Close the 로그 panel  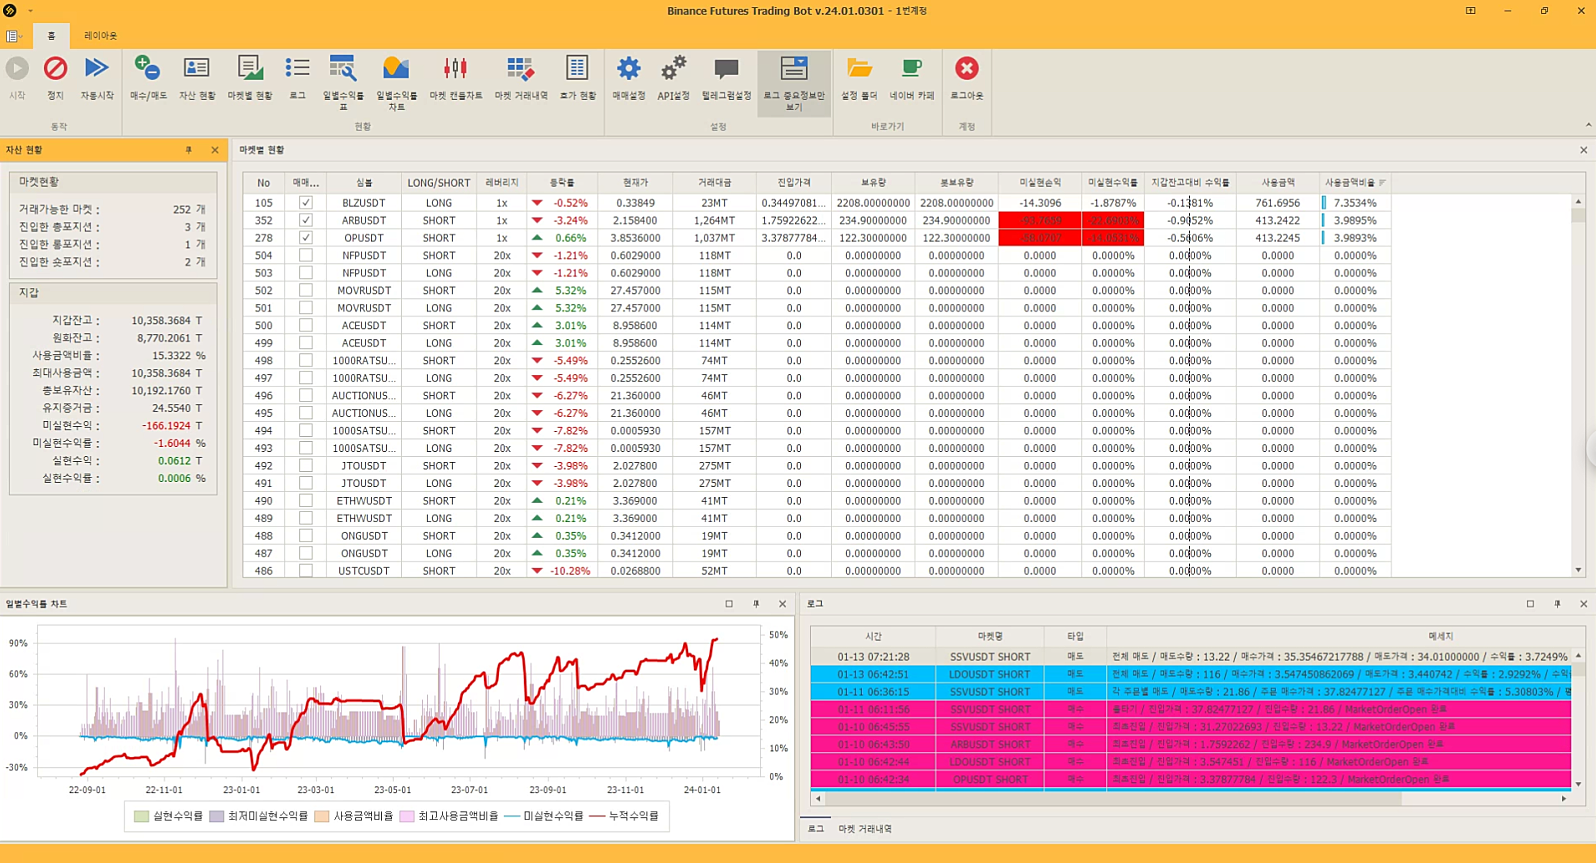click(1583, 604)
